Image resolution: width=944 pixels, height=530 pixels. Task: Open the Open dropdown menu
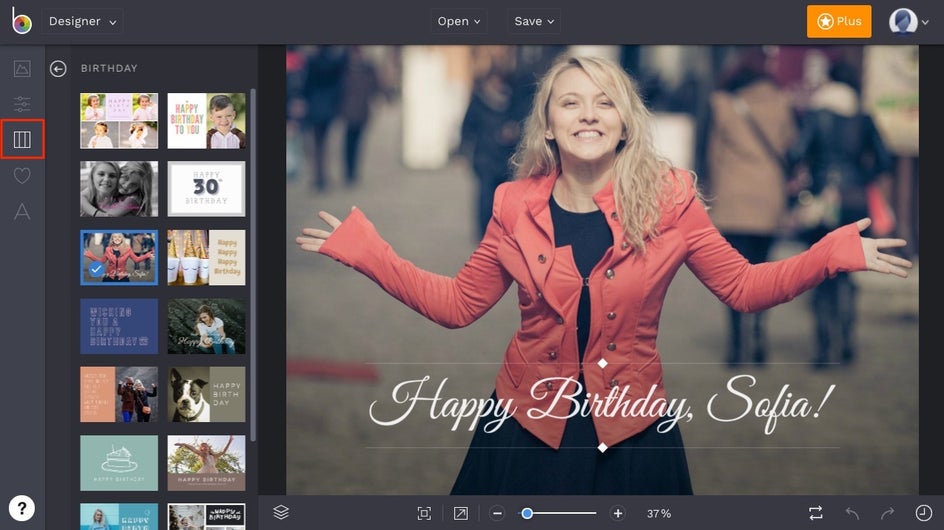pos(459,22)
